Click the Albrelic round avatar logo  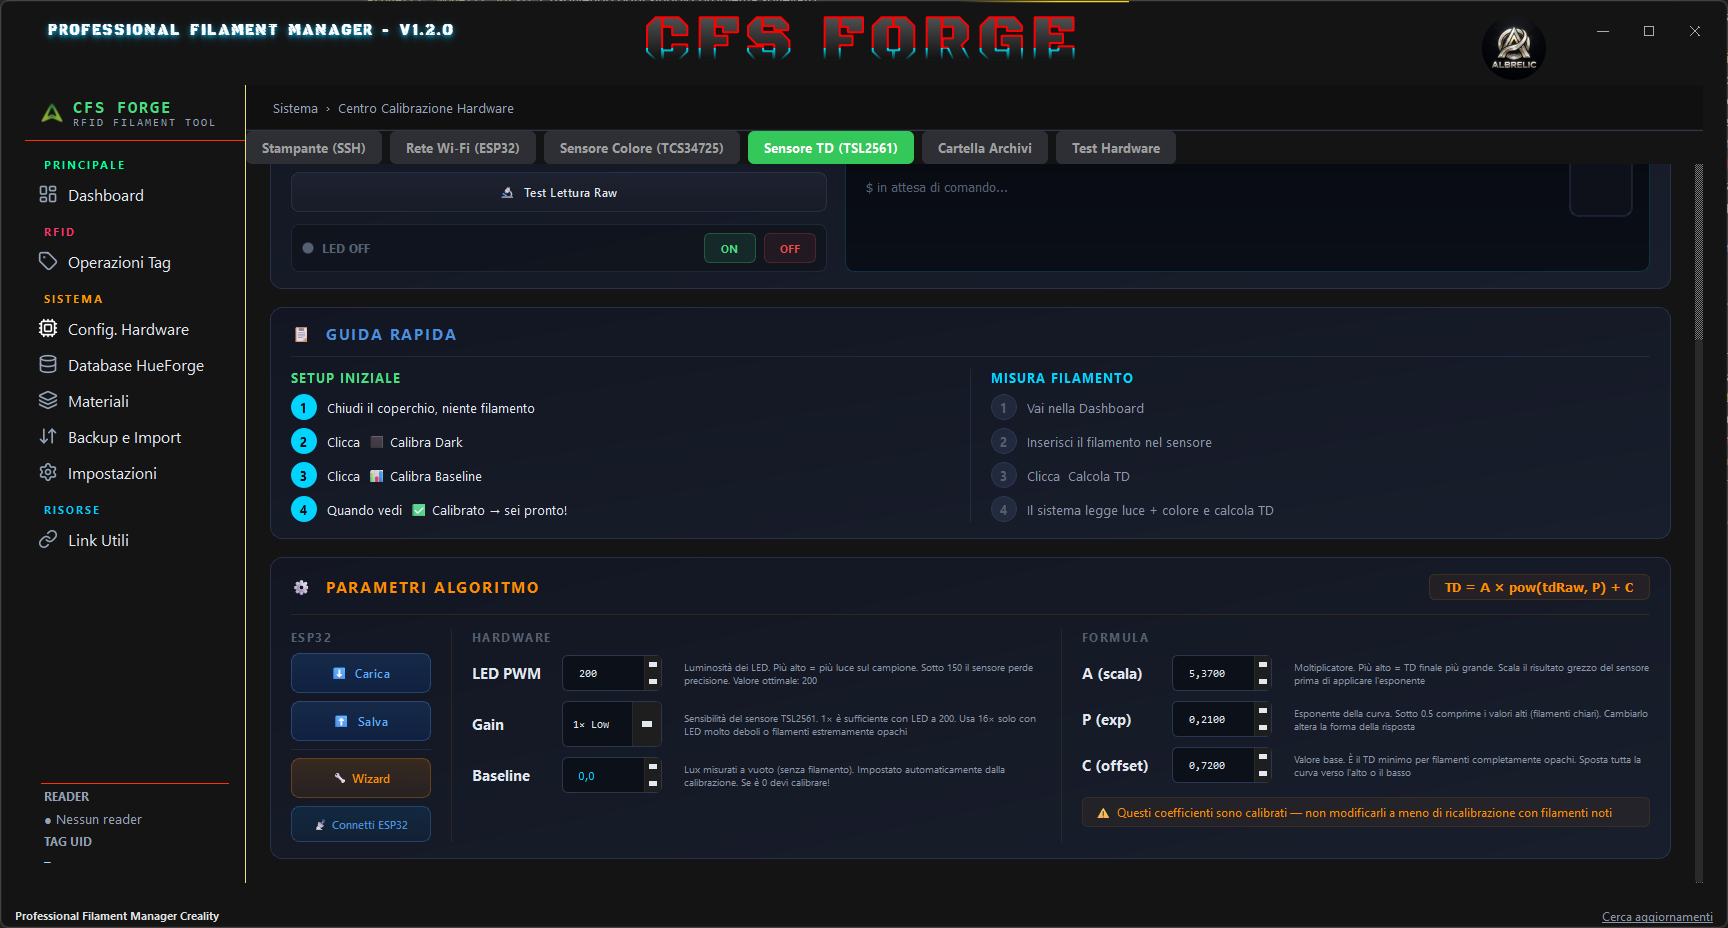(1513, 46)
